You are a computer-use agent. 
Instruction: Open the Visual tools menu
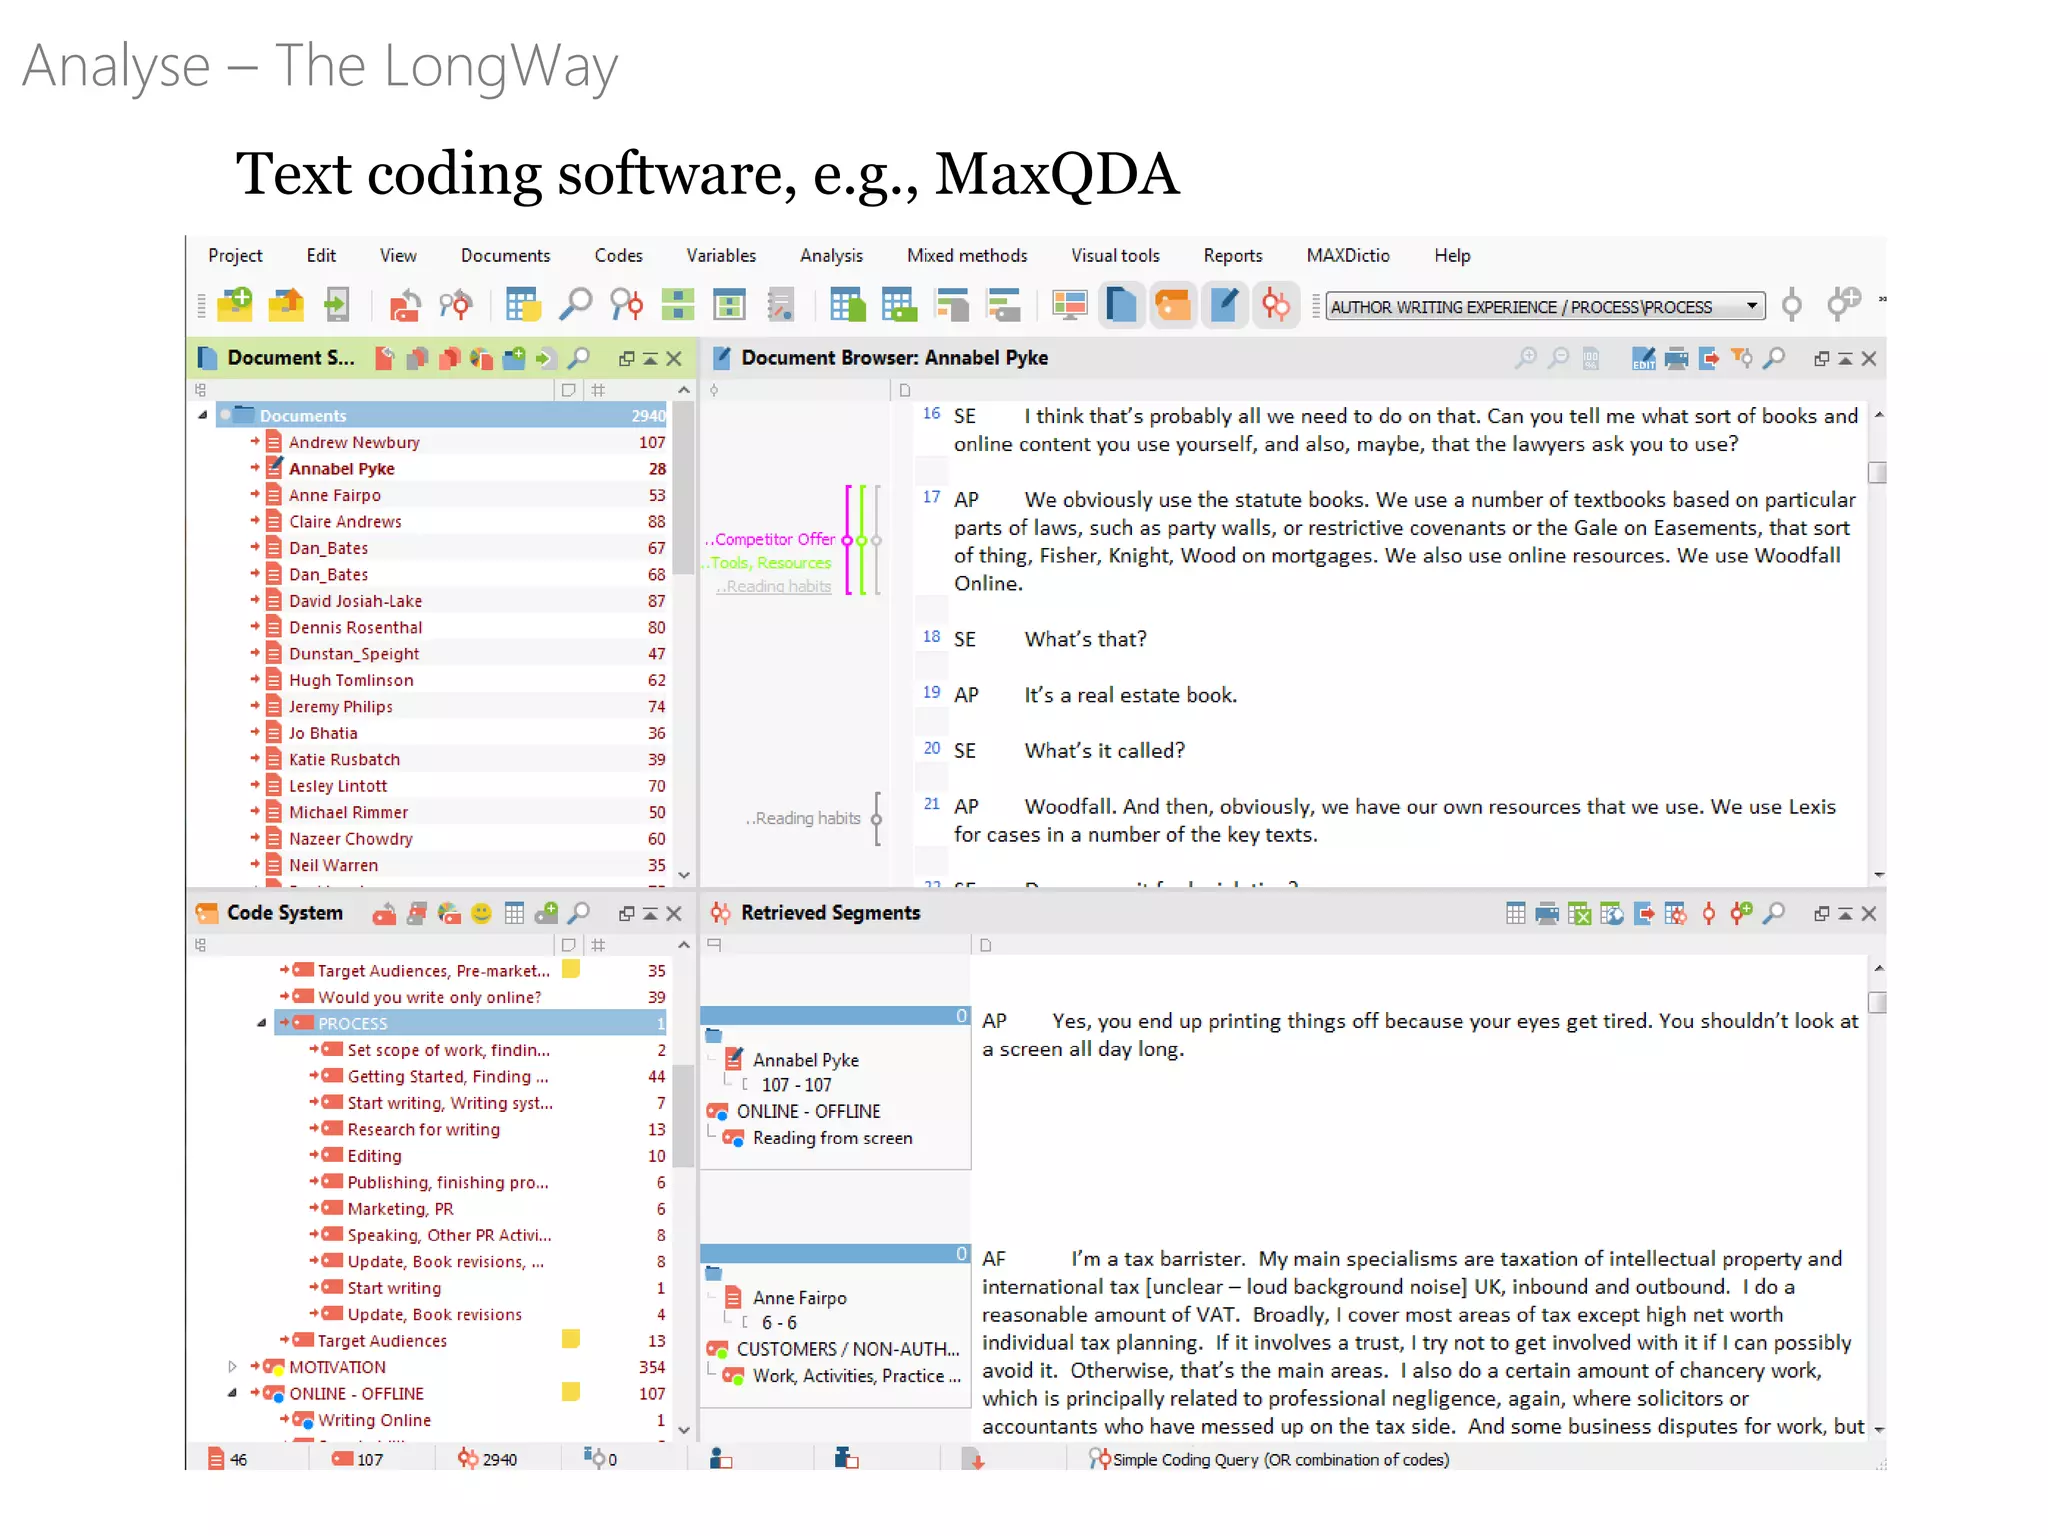[x=1115, y=256]
